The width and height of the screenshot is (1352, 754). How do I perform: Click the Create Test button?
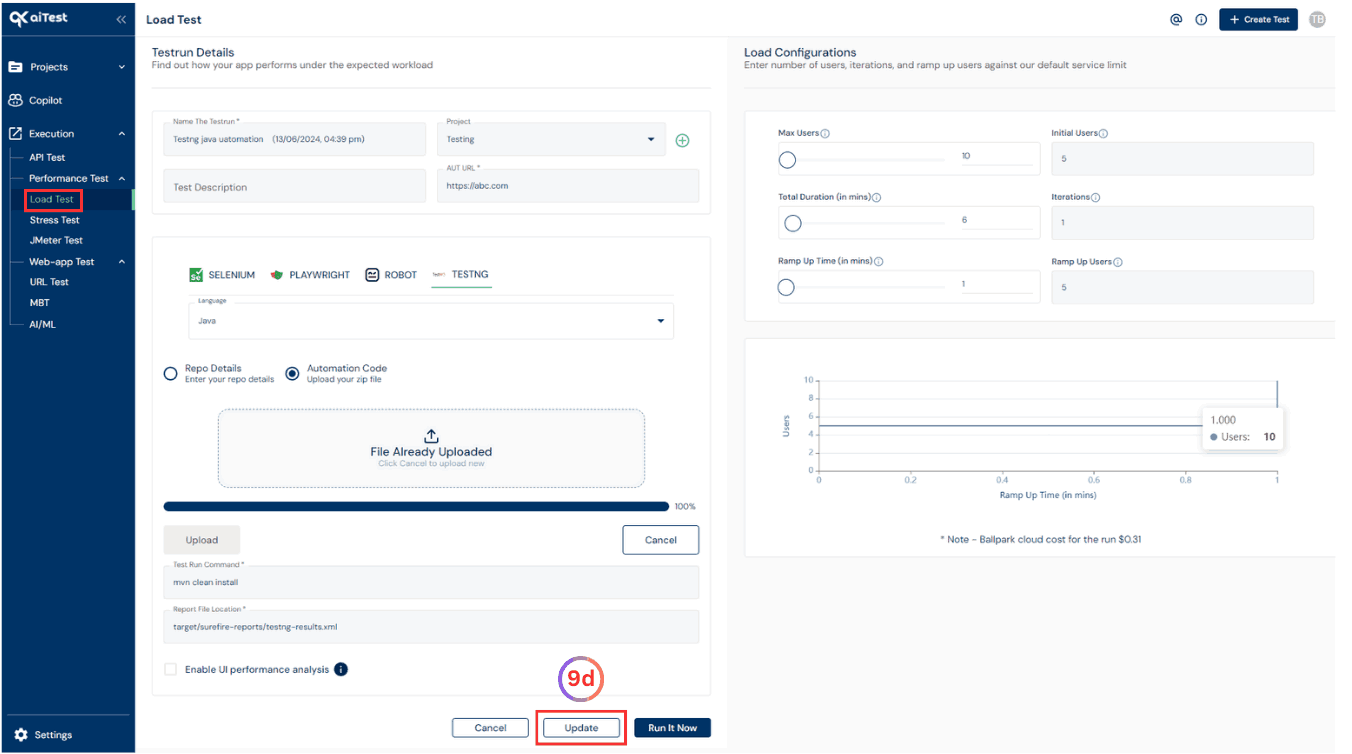point(1258,19)
